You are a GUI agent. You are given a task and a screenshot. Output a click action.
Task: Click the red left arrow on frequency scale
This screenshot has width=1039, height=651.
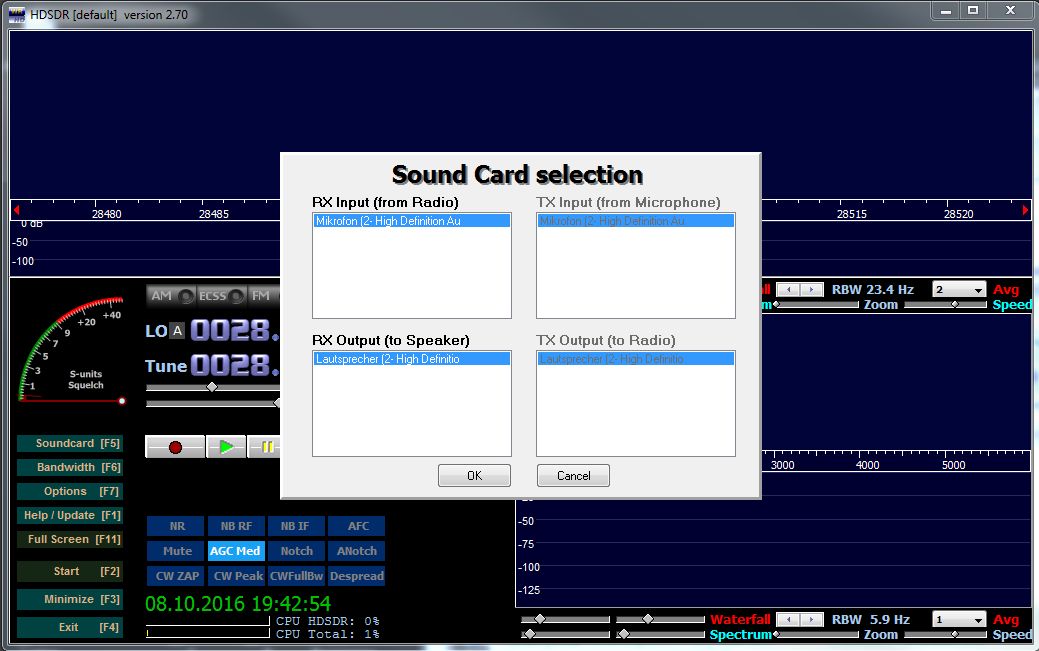pyautogui.click(x=16, y=210)
